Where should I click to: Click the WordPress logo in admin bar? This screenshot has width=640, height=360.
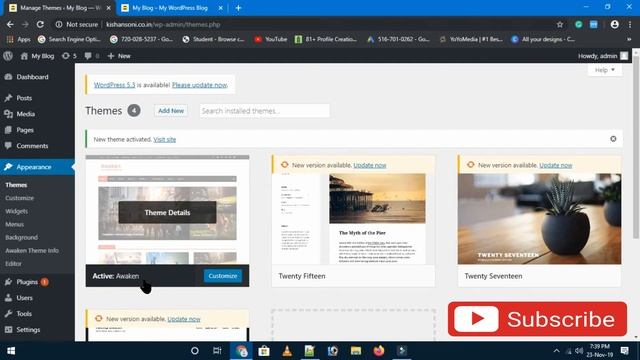[x=8, y=56]
